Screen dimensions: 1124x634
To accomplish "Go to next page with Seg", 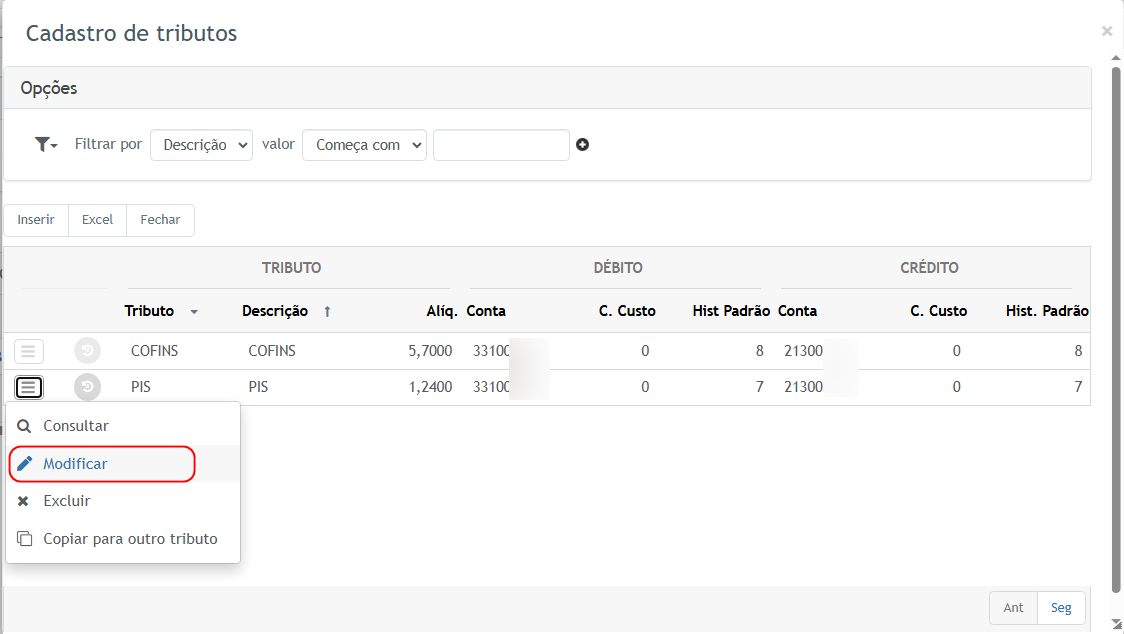I will pos(1060,608).
